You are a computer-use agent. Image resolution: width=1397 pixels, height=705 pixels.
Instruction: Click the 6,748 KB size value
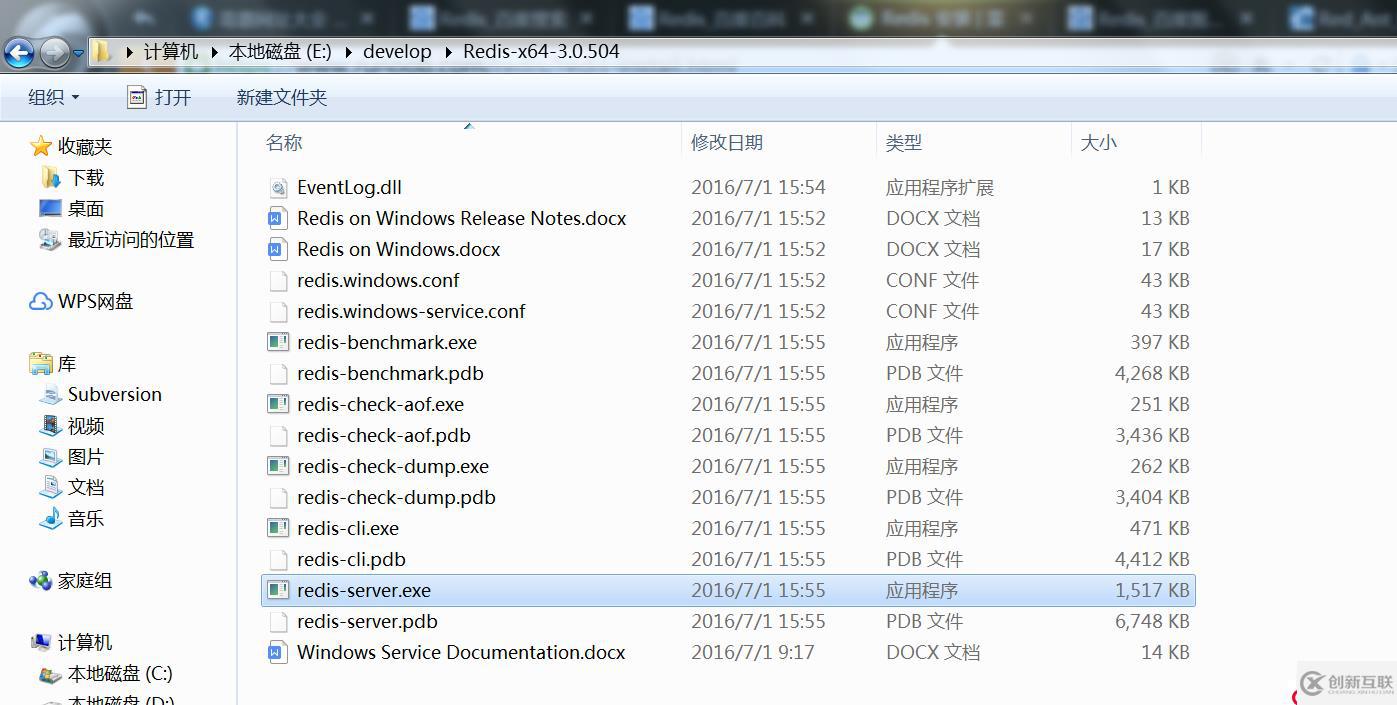click(x=1152, y=621)
